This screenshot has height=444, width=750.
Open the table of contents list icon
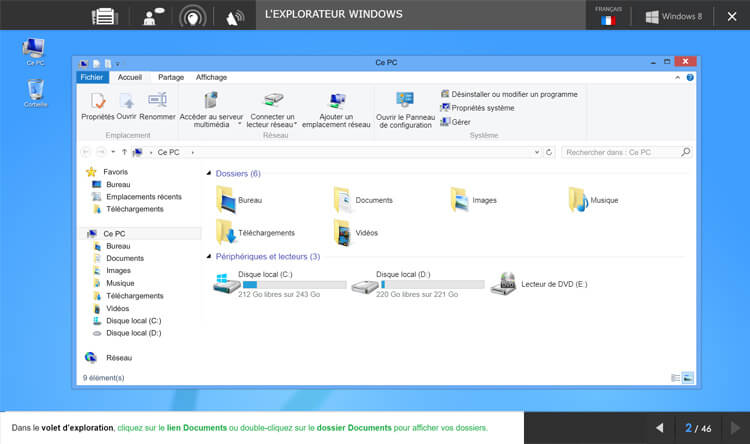click(105, 17)
